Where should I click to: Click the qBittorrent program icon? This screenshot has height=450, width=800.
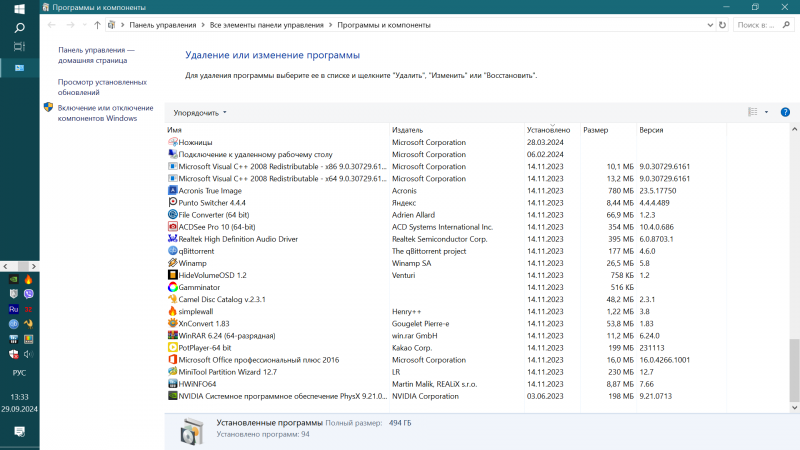[x=172, y=251]
